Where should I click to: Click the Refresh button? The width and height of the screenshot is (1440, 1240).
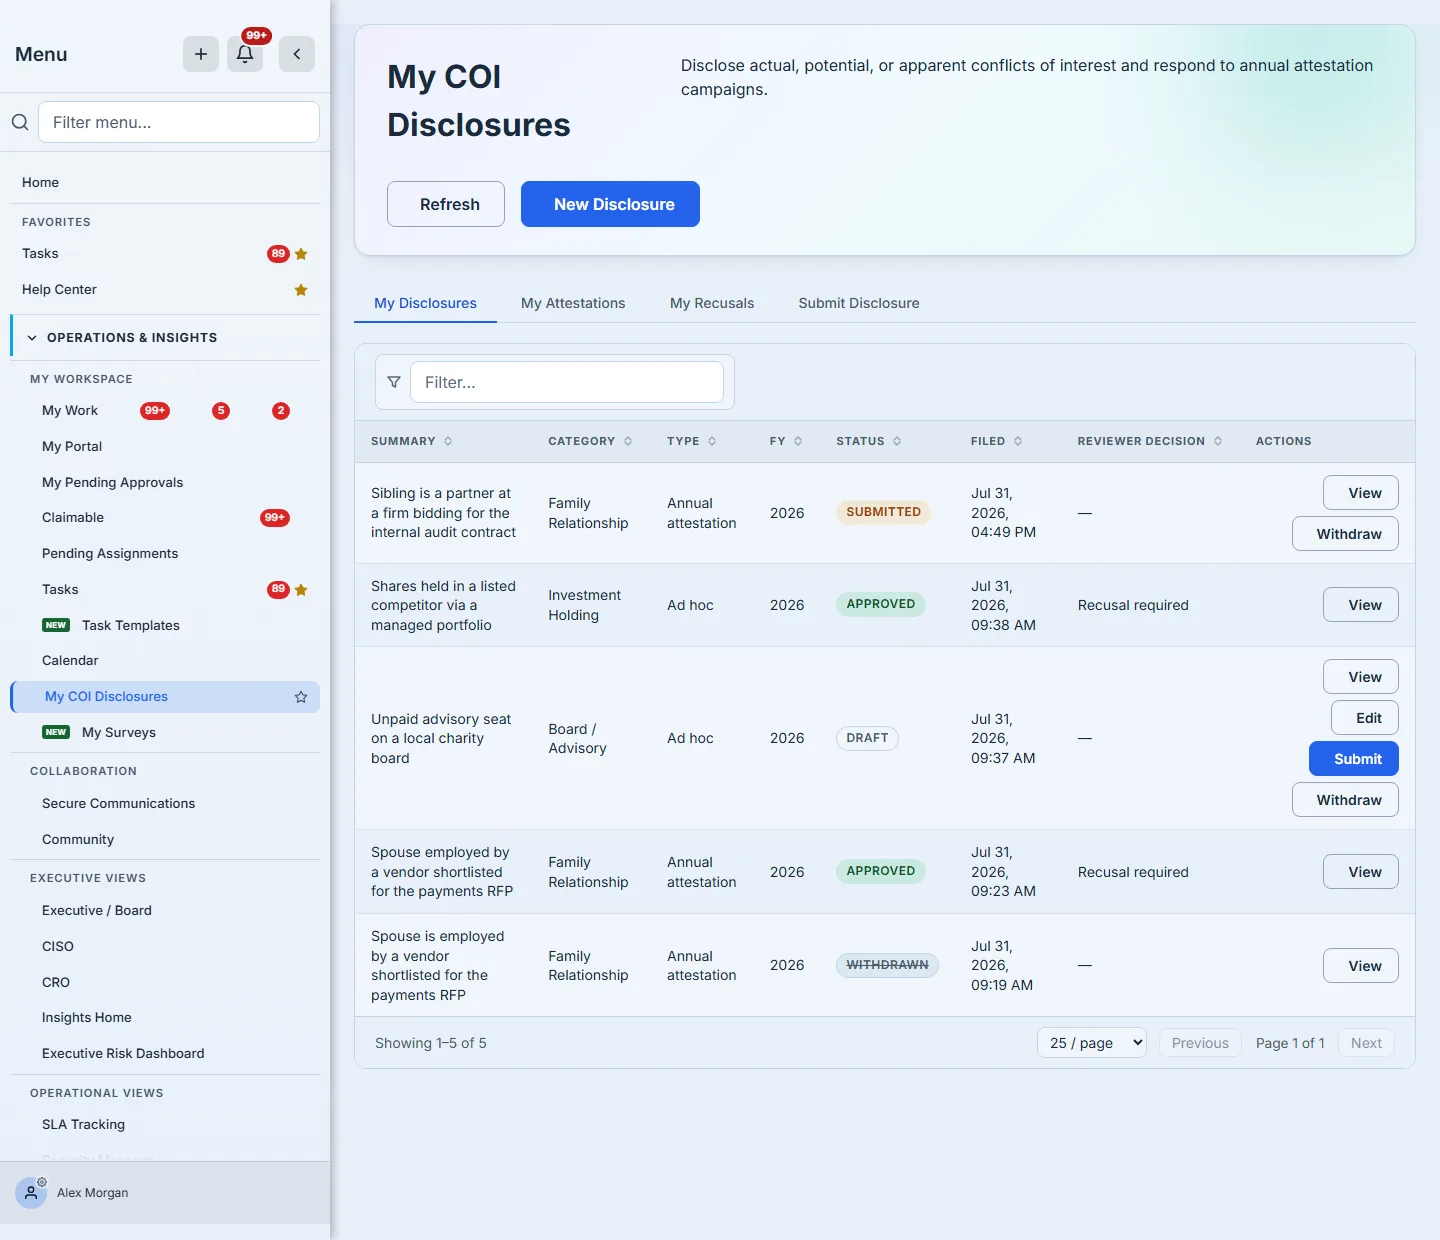coord(446,204)
